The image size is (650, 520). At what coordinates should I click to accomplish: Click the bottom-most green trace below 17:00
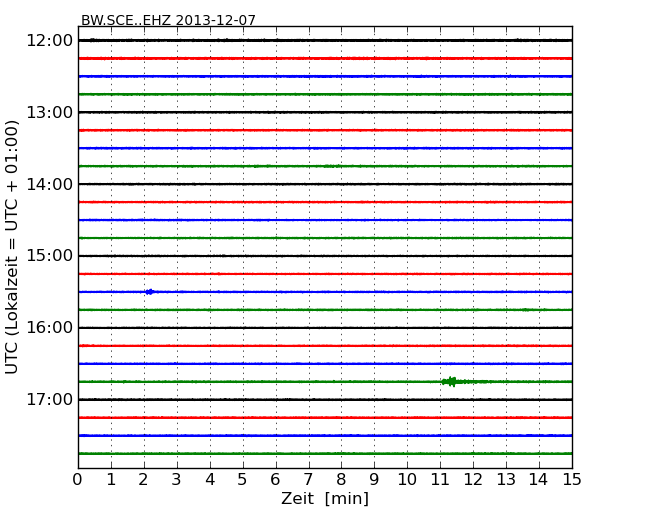[325, 453]
